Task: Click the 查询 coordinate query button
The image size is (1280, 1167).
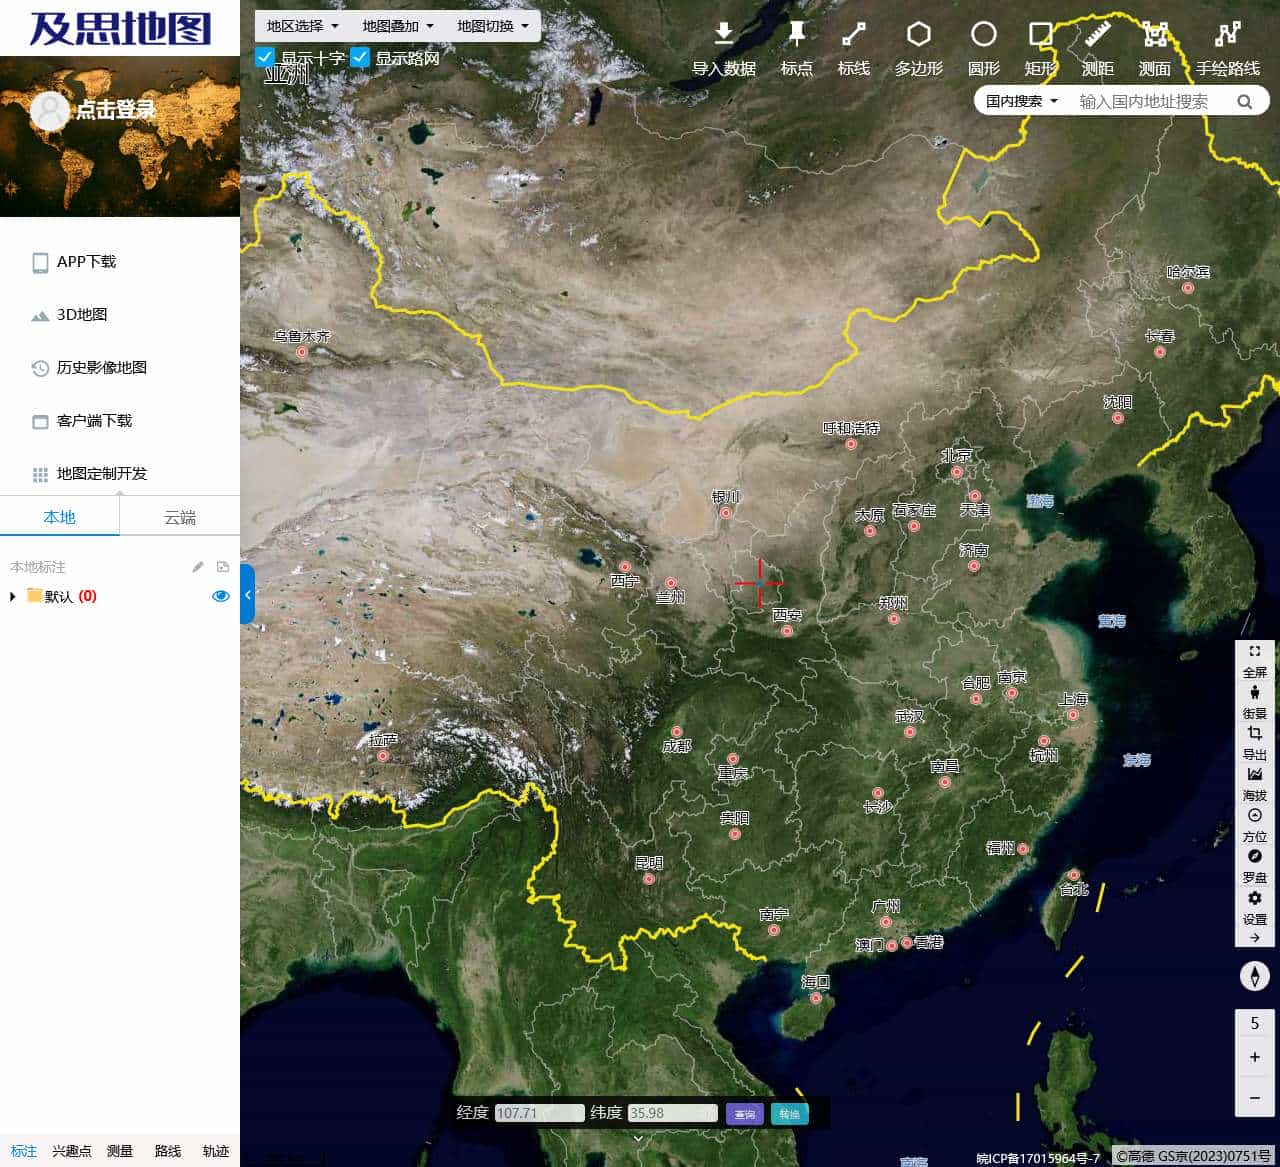Action: (x=744, y=1113)
